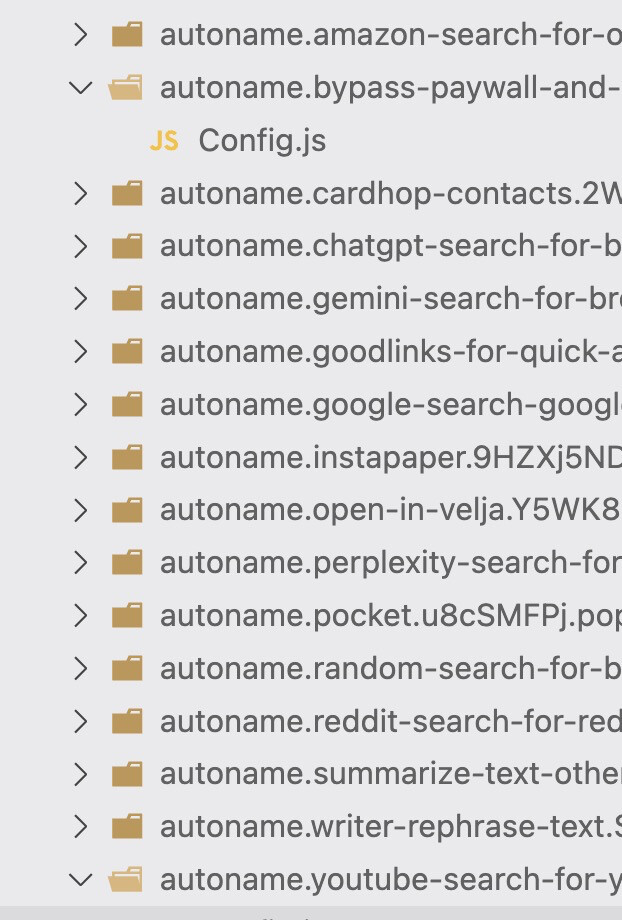
Task: Expand the autoname.random-search-for folder
Action: coord(80,668)
